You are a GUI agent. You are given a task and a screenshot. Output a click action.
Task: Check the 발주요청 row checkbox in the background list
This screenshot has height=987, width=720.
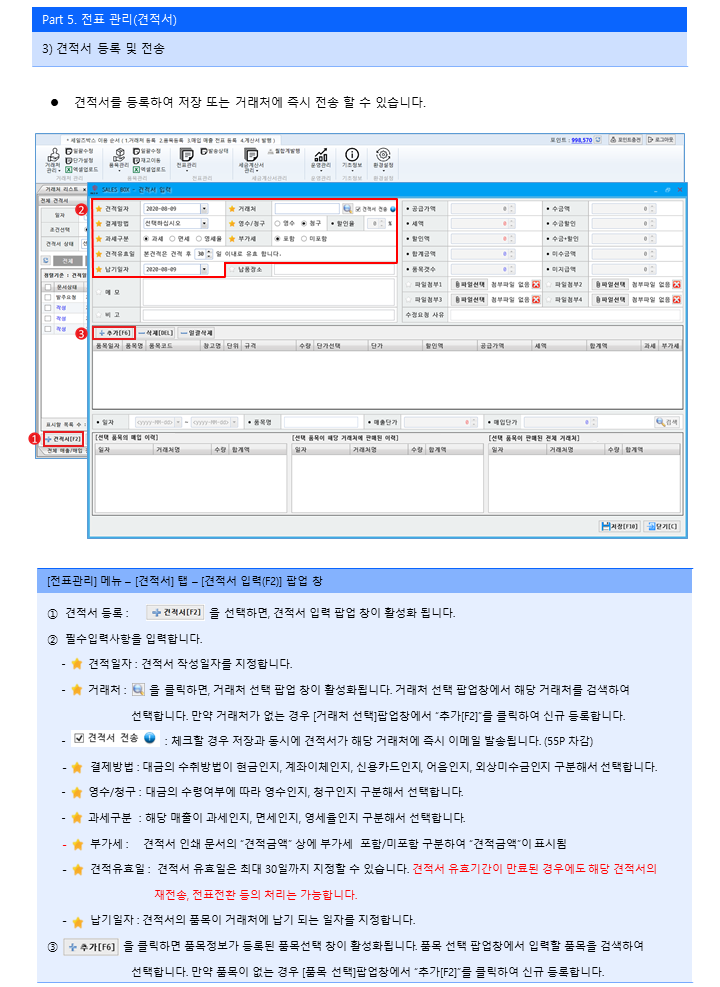tap(48, 297)
